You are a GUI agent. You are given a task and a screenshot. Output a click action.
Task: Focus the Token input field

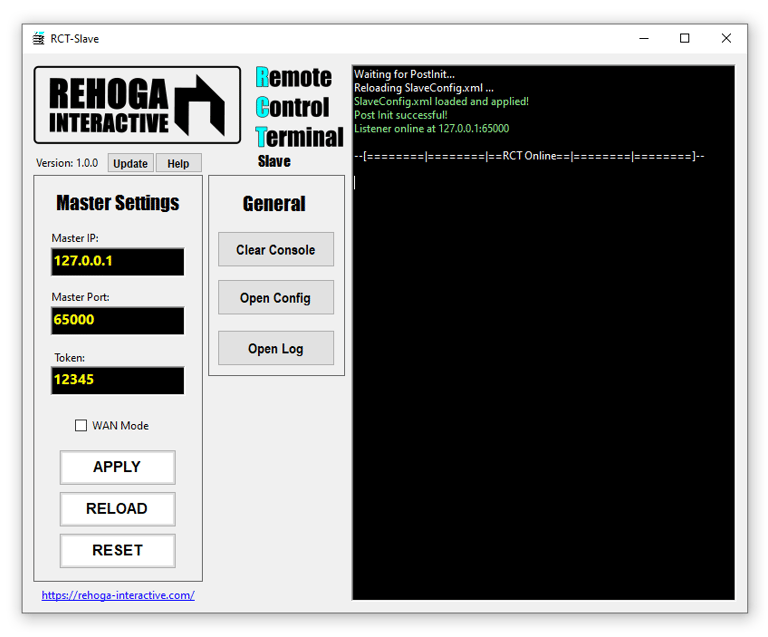point(118,380)
